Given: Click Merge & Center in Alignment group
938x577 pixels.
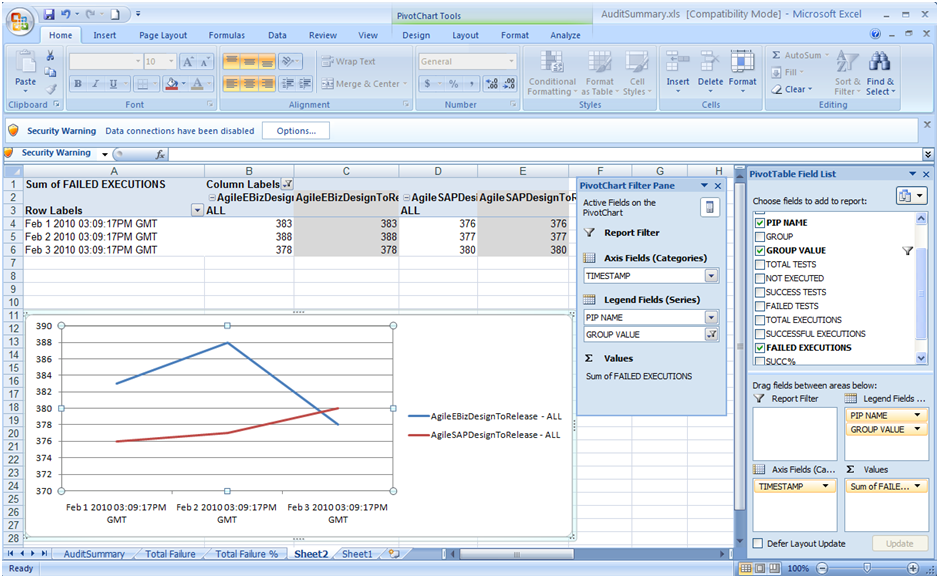Looking at the screenshot, I should 364,84.
